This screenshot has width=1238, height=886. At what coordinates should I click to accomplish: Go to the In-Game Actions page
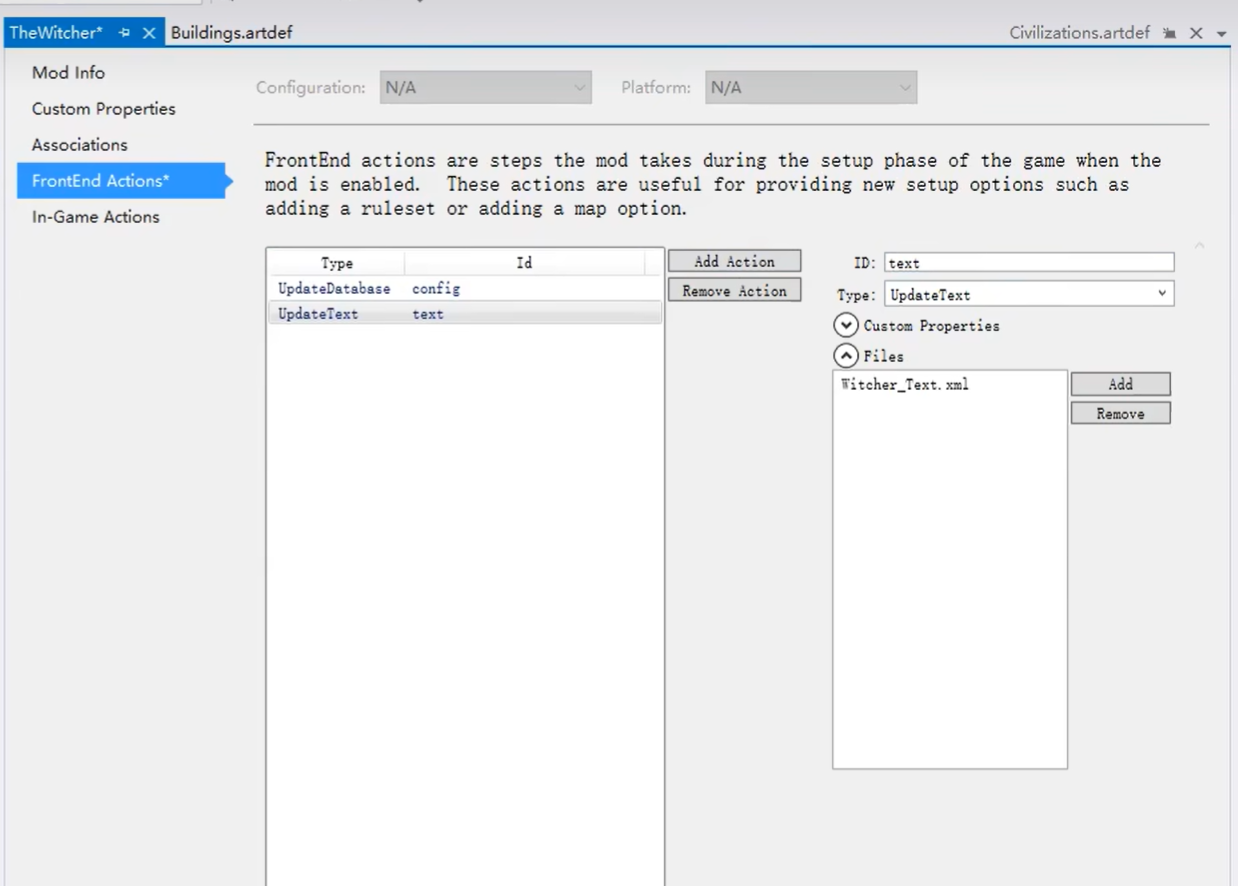click(95, 217)
